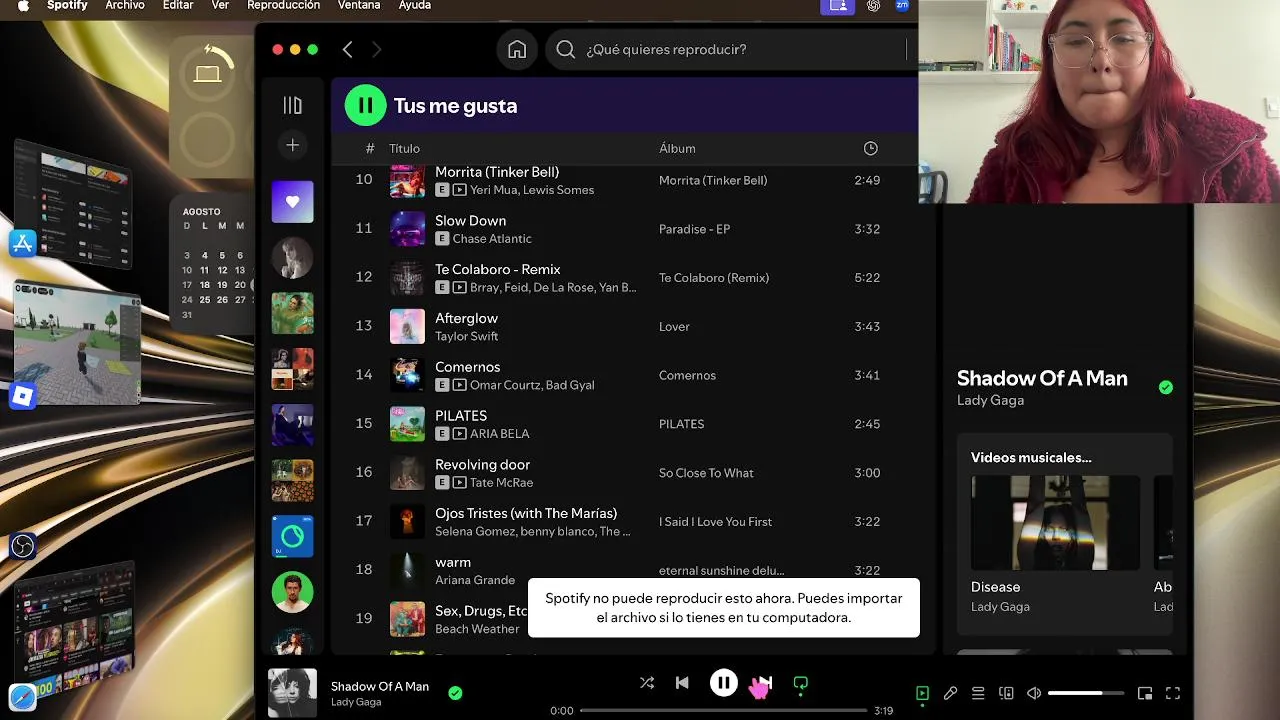Click the Morrita (Tinker Bell) album cover
The image size is (1280, 720).
coord(407,181)
